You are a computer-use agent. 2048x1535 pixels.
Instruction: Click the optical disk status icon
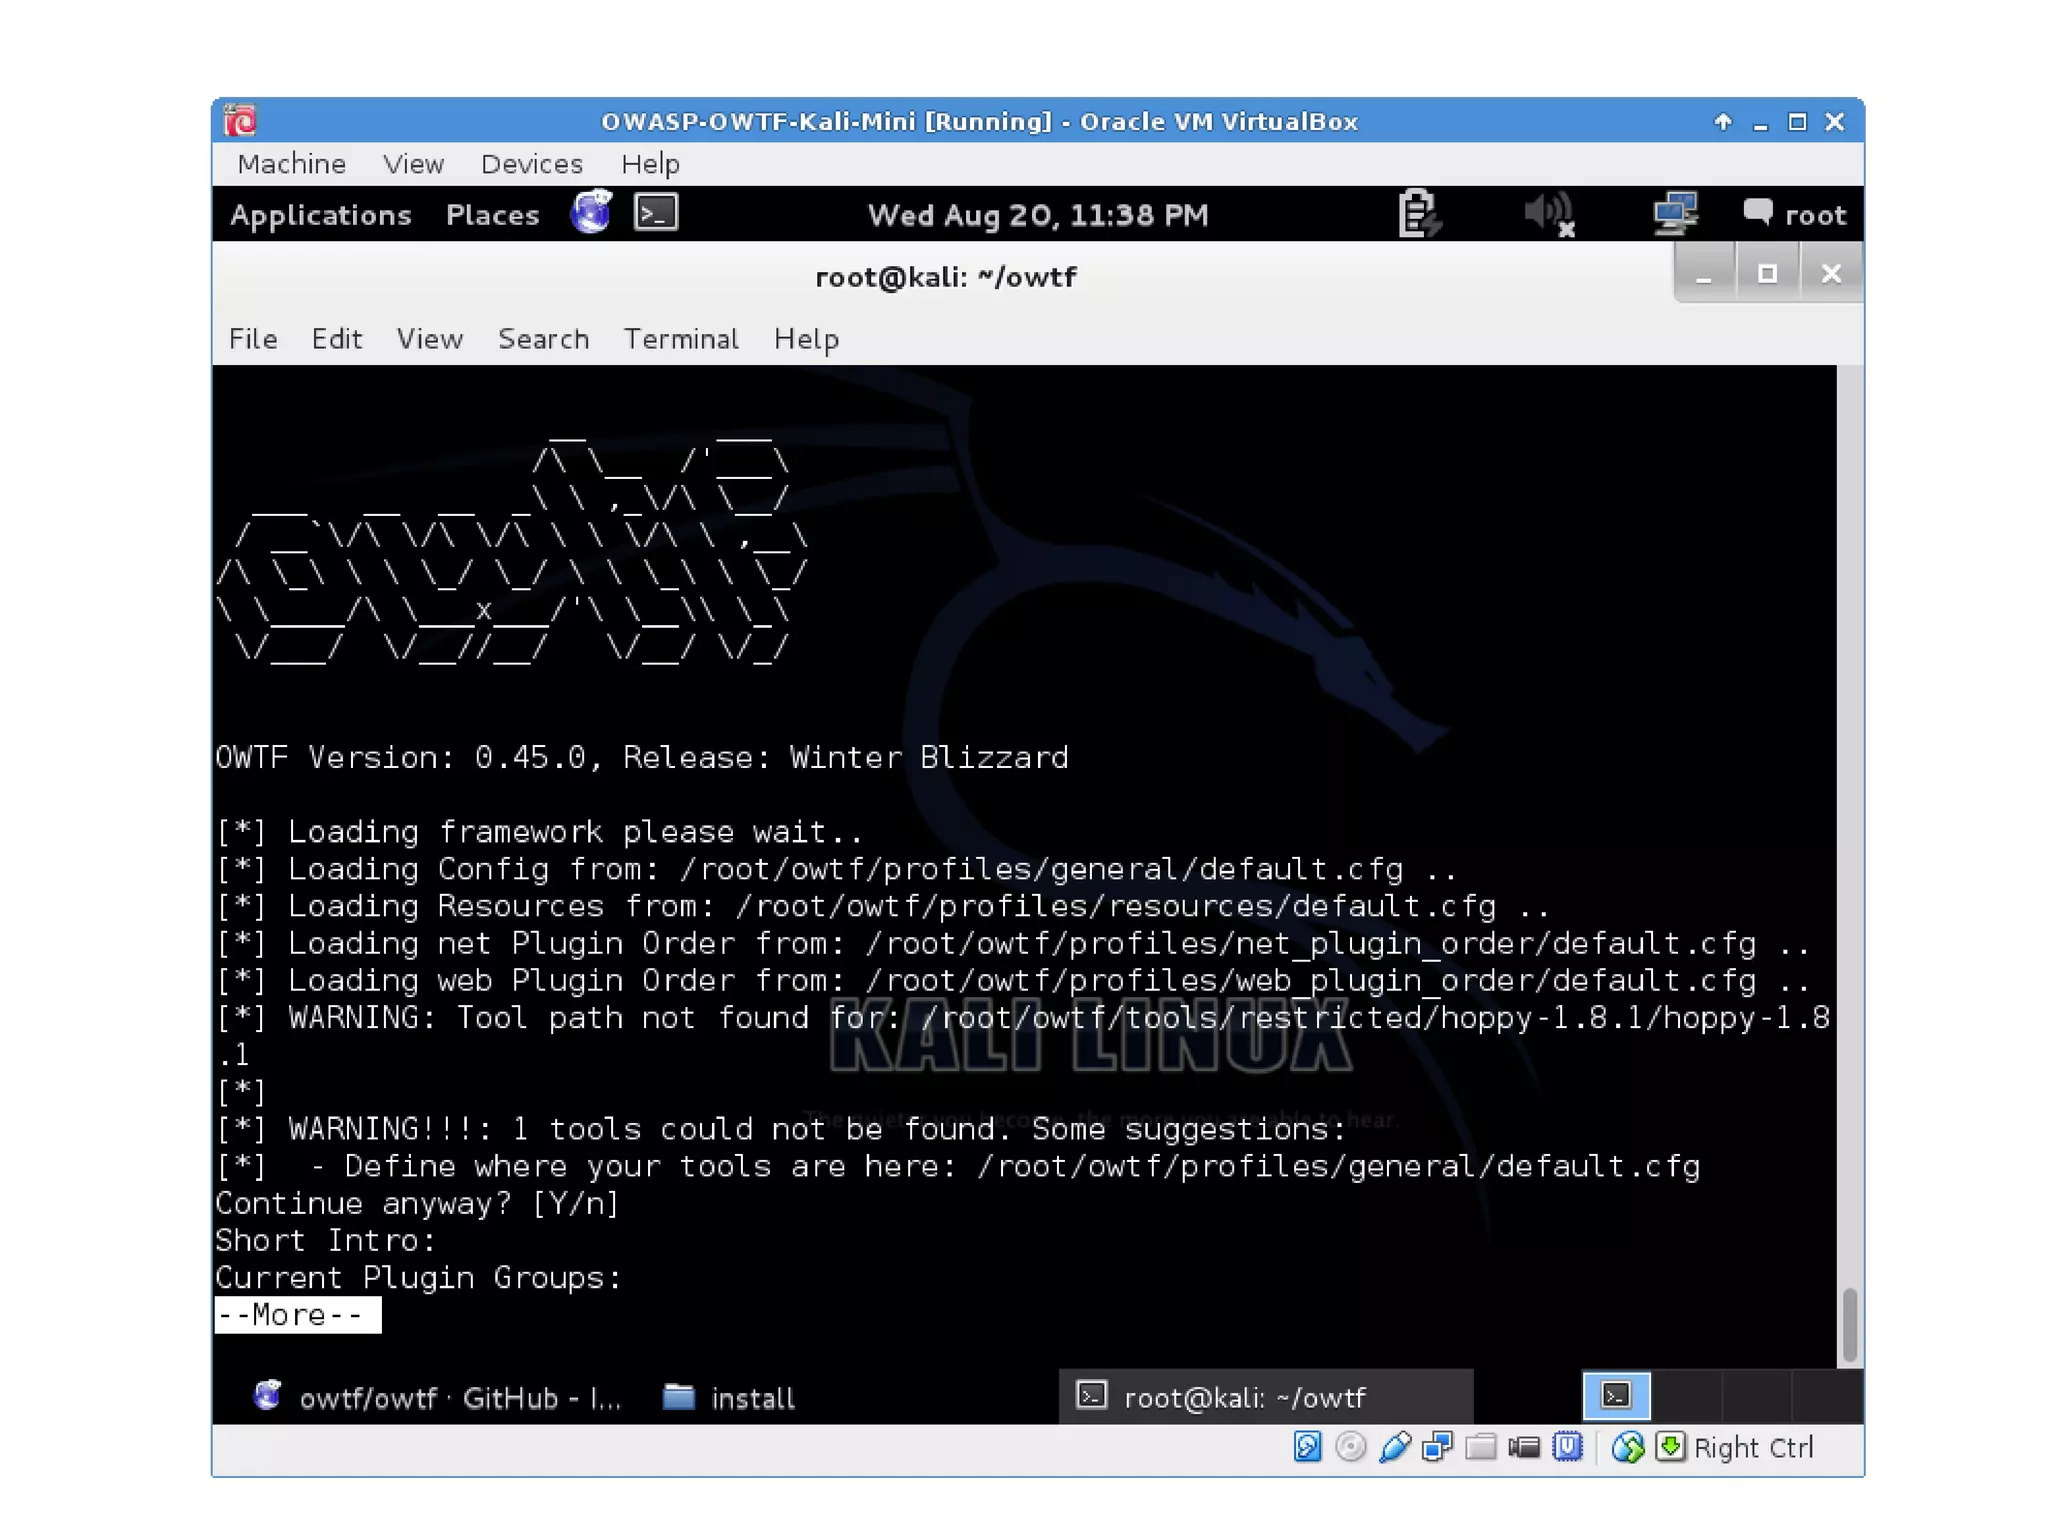[x=1350, y=1447]
